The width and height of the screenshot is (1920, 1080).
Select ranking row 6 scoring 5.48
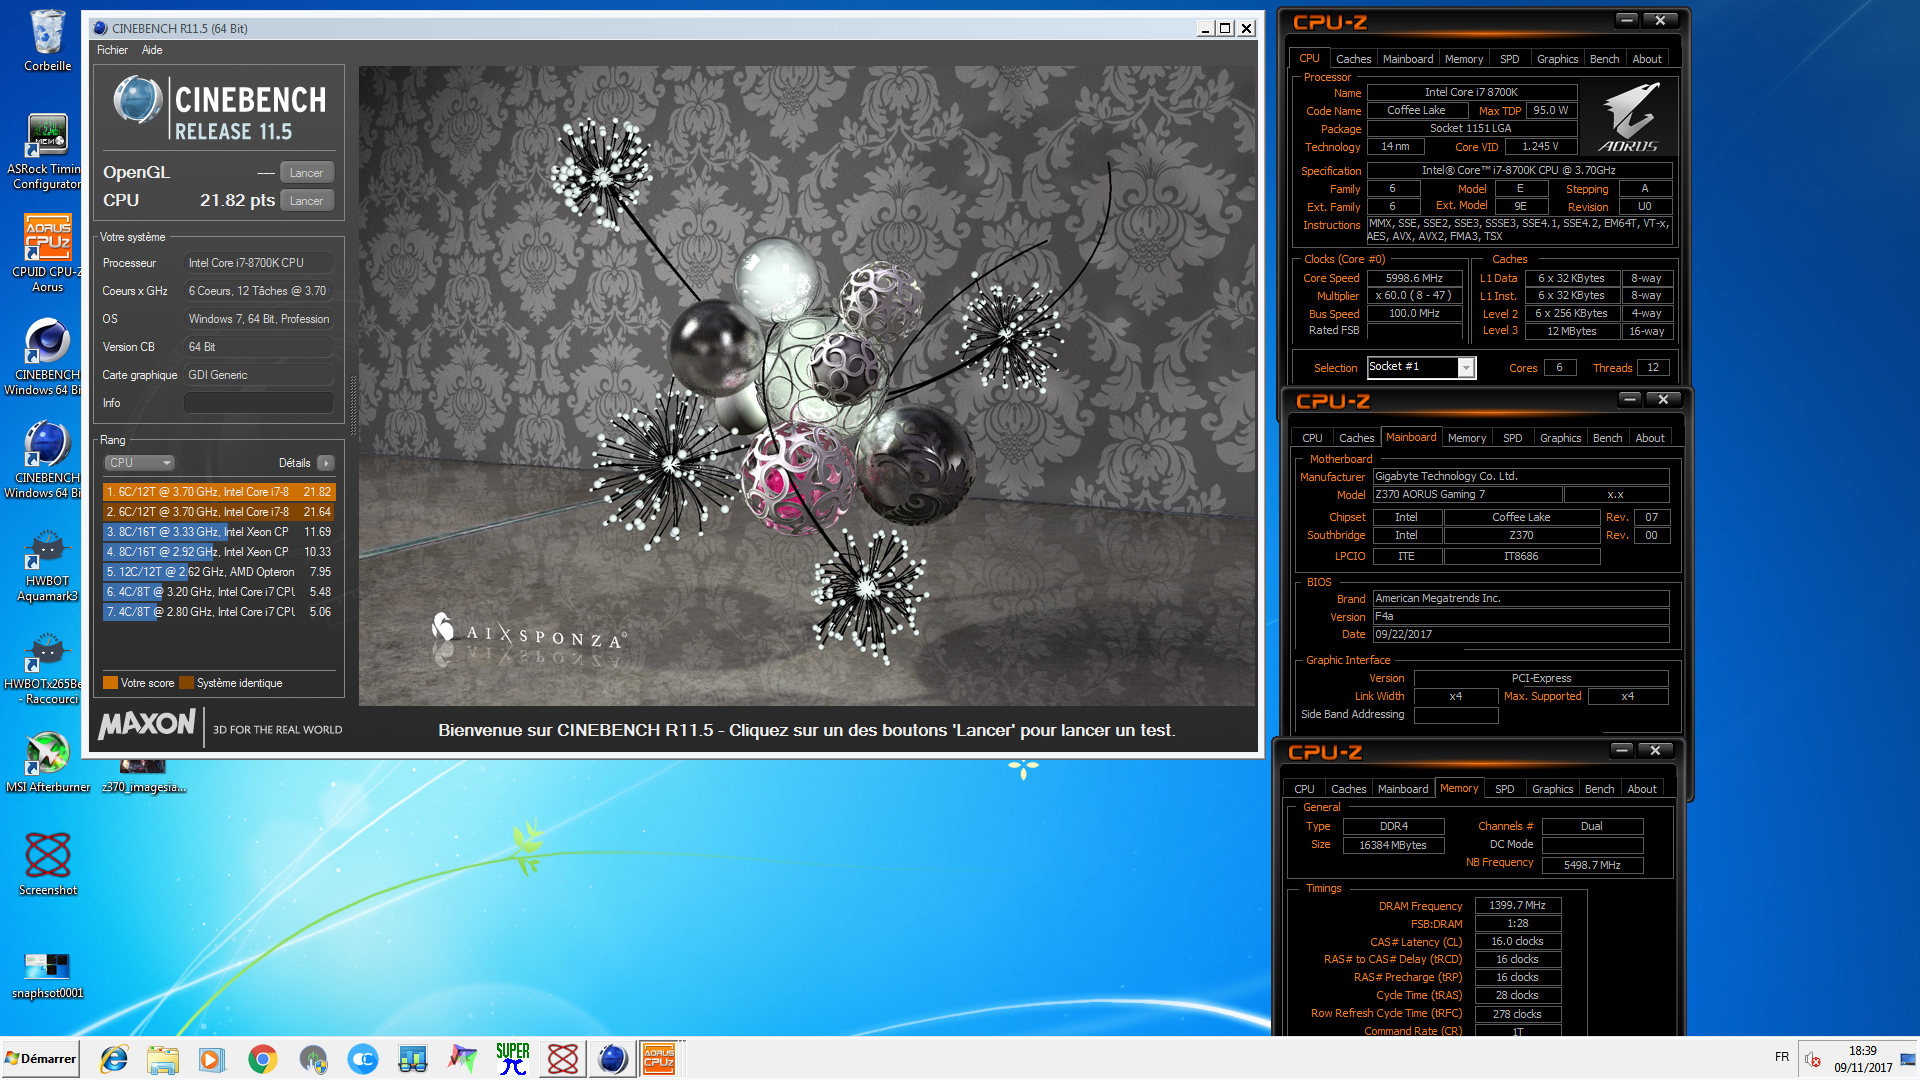(218, 592)
